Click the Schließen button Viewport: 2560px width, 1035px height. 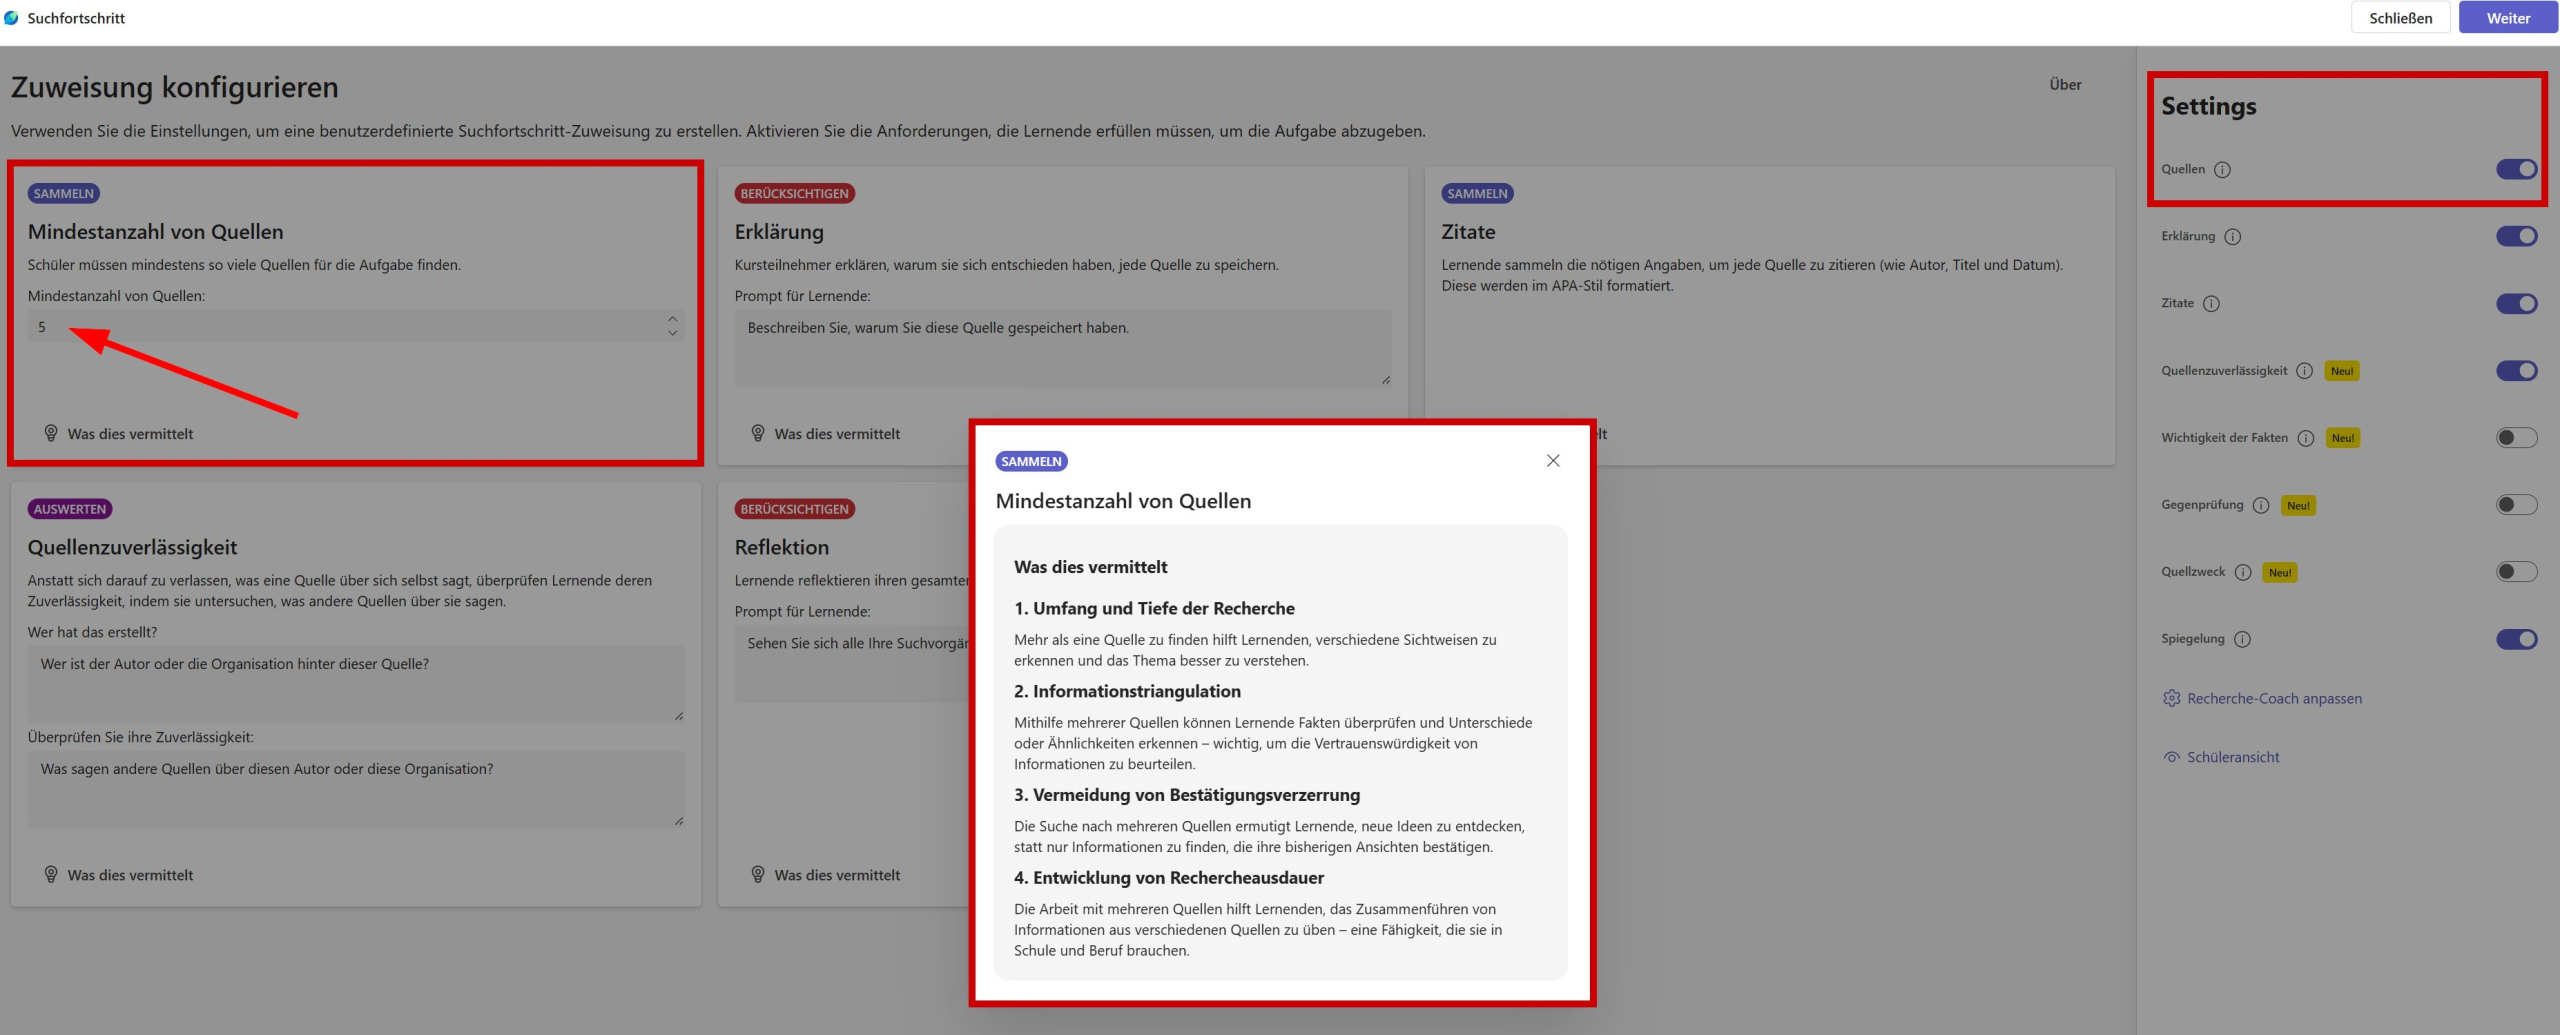pyautogui.click(x=2400, y=18)
